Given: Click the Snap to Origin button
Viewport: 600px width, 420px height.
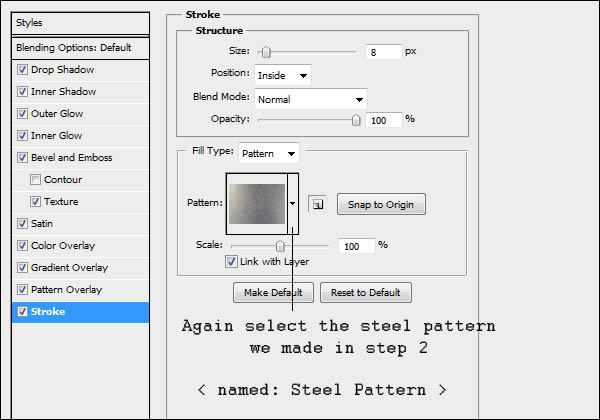Looking at the screenshot, I should (381, 204).
